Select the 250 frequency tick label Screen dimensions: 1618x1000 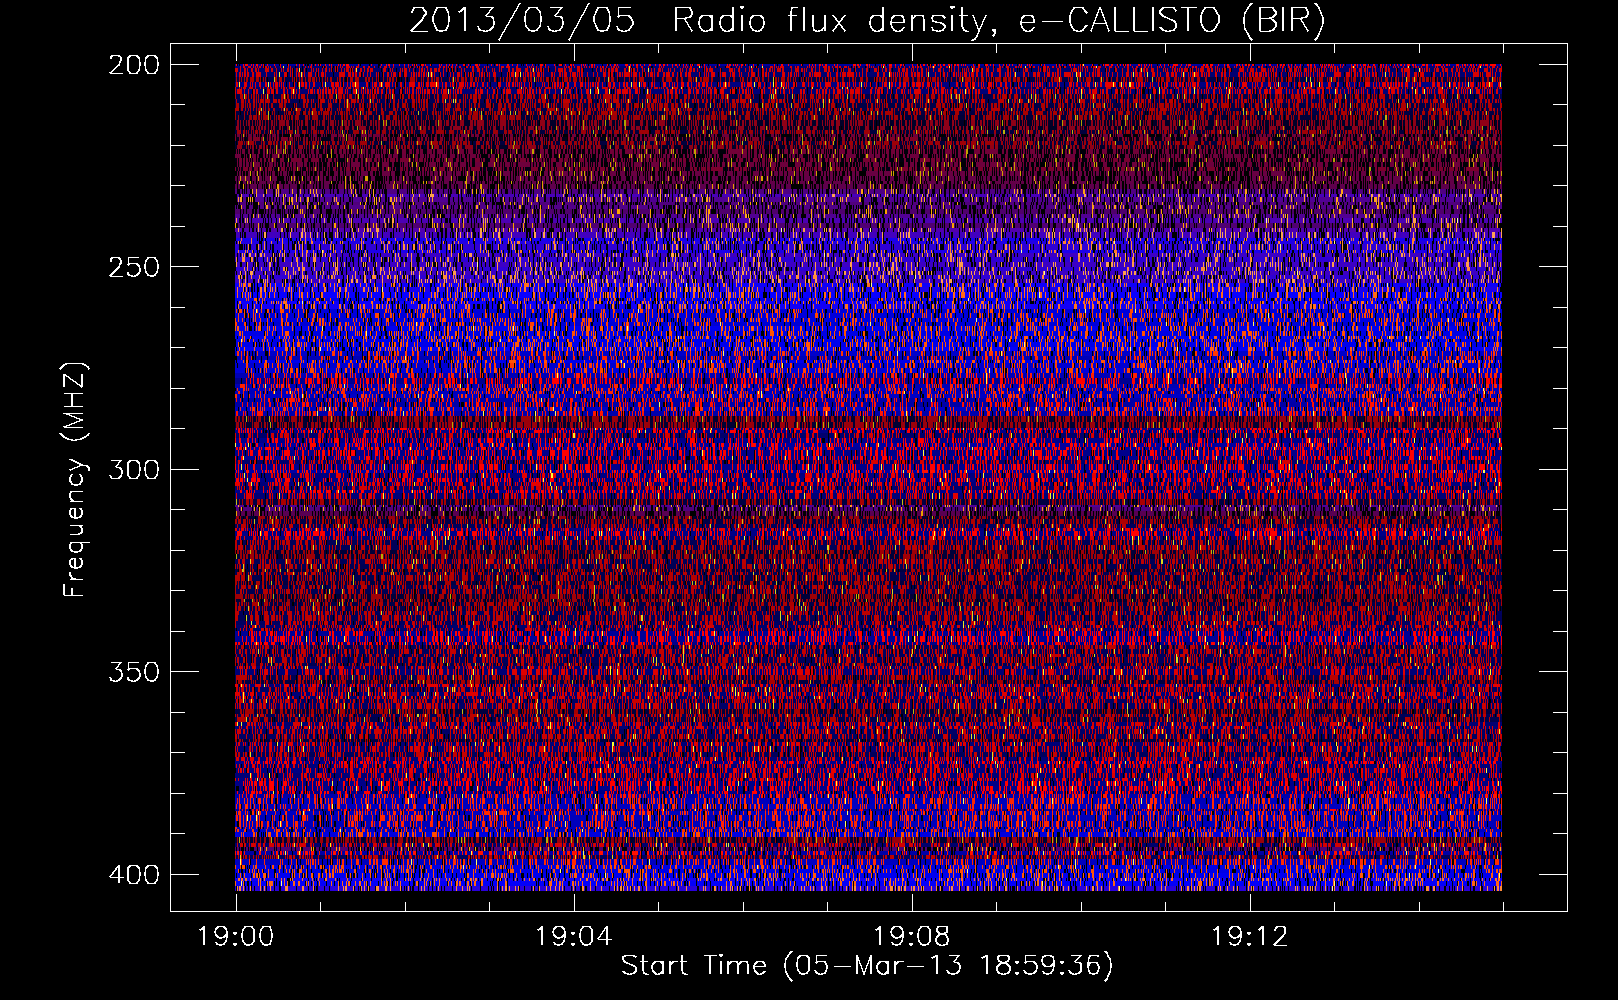click(x=134, y=267)
